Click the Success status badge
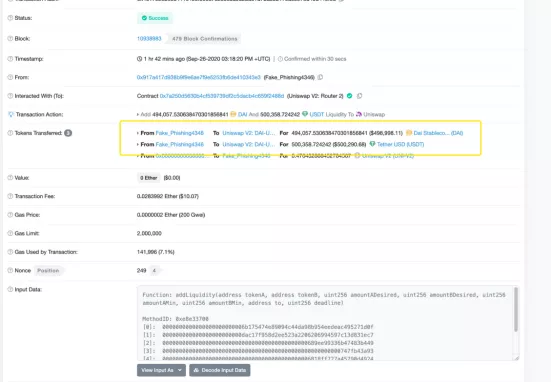 tap(155, 18)
